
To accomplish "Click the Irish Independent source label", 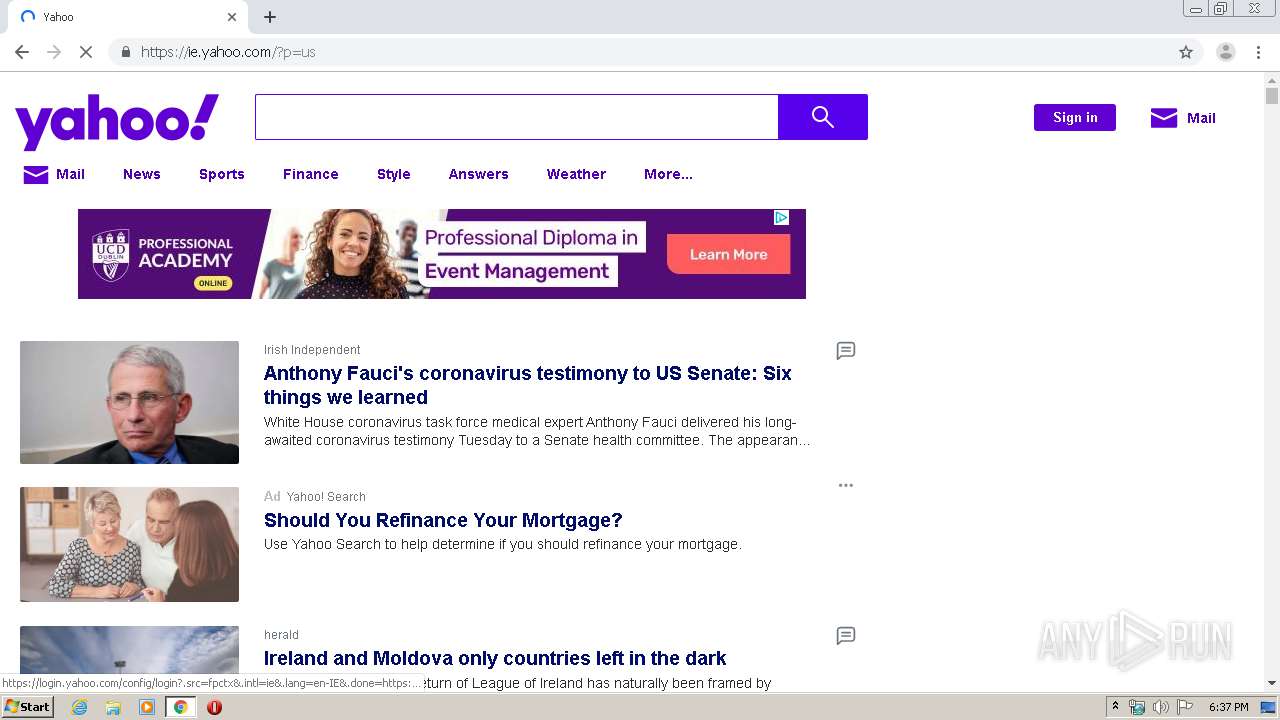I will [312, 350].
